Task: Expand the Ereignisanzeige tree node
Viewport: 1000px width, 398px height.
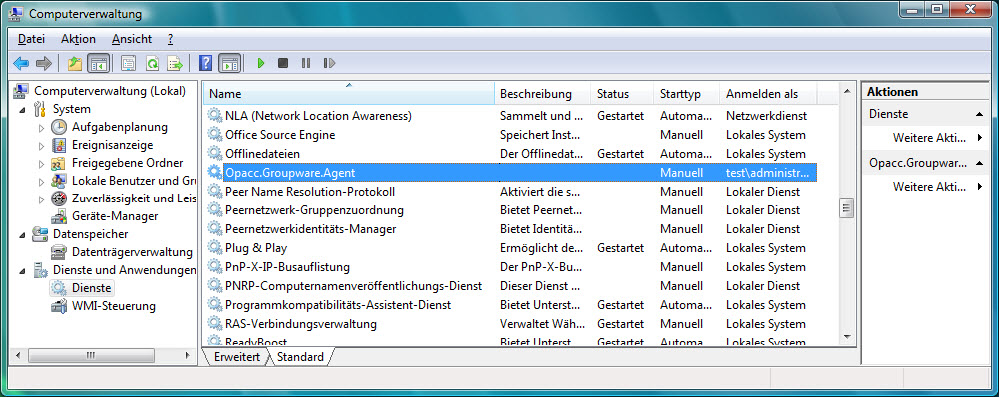Action: (41, 145)
